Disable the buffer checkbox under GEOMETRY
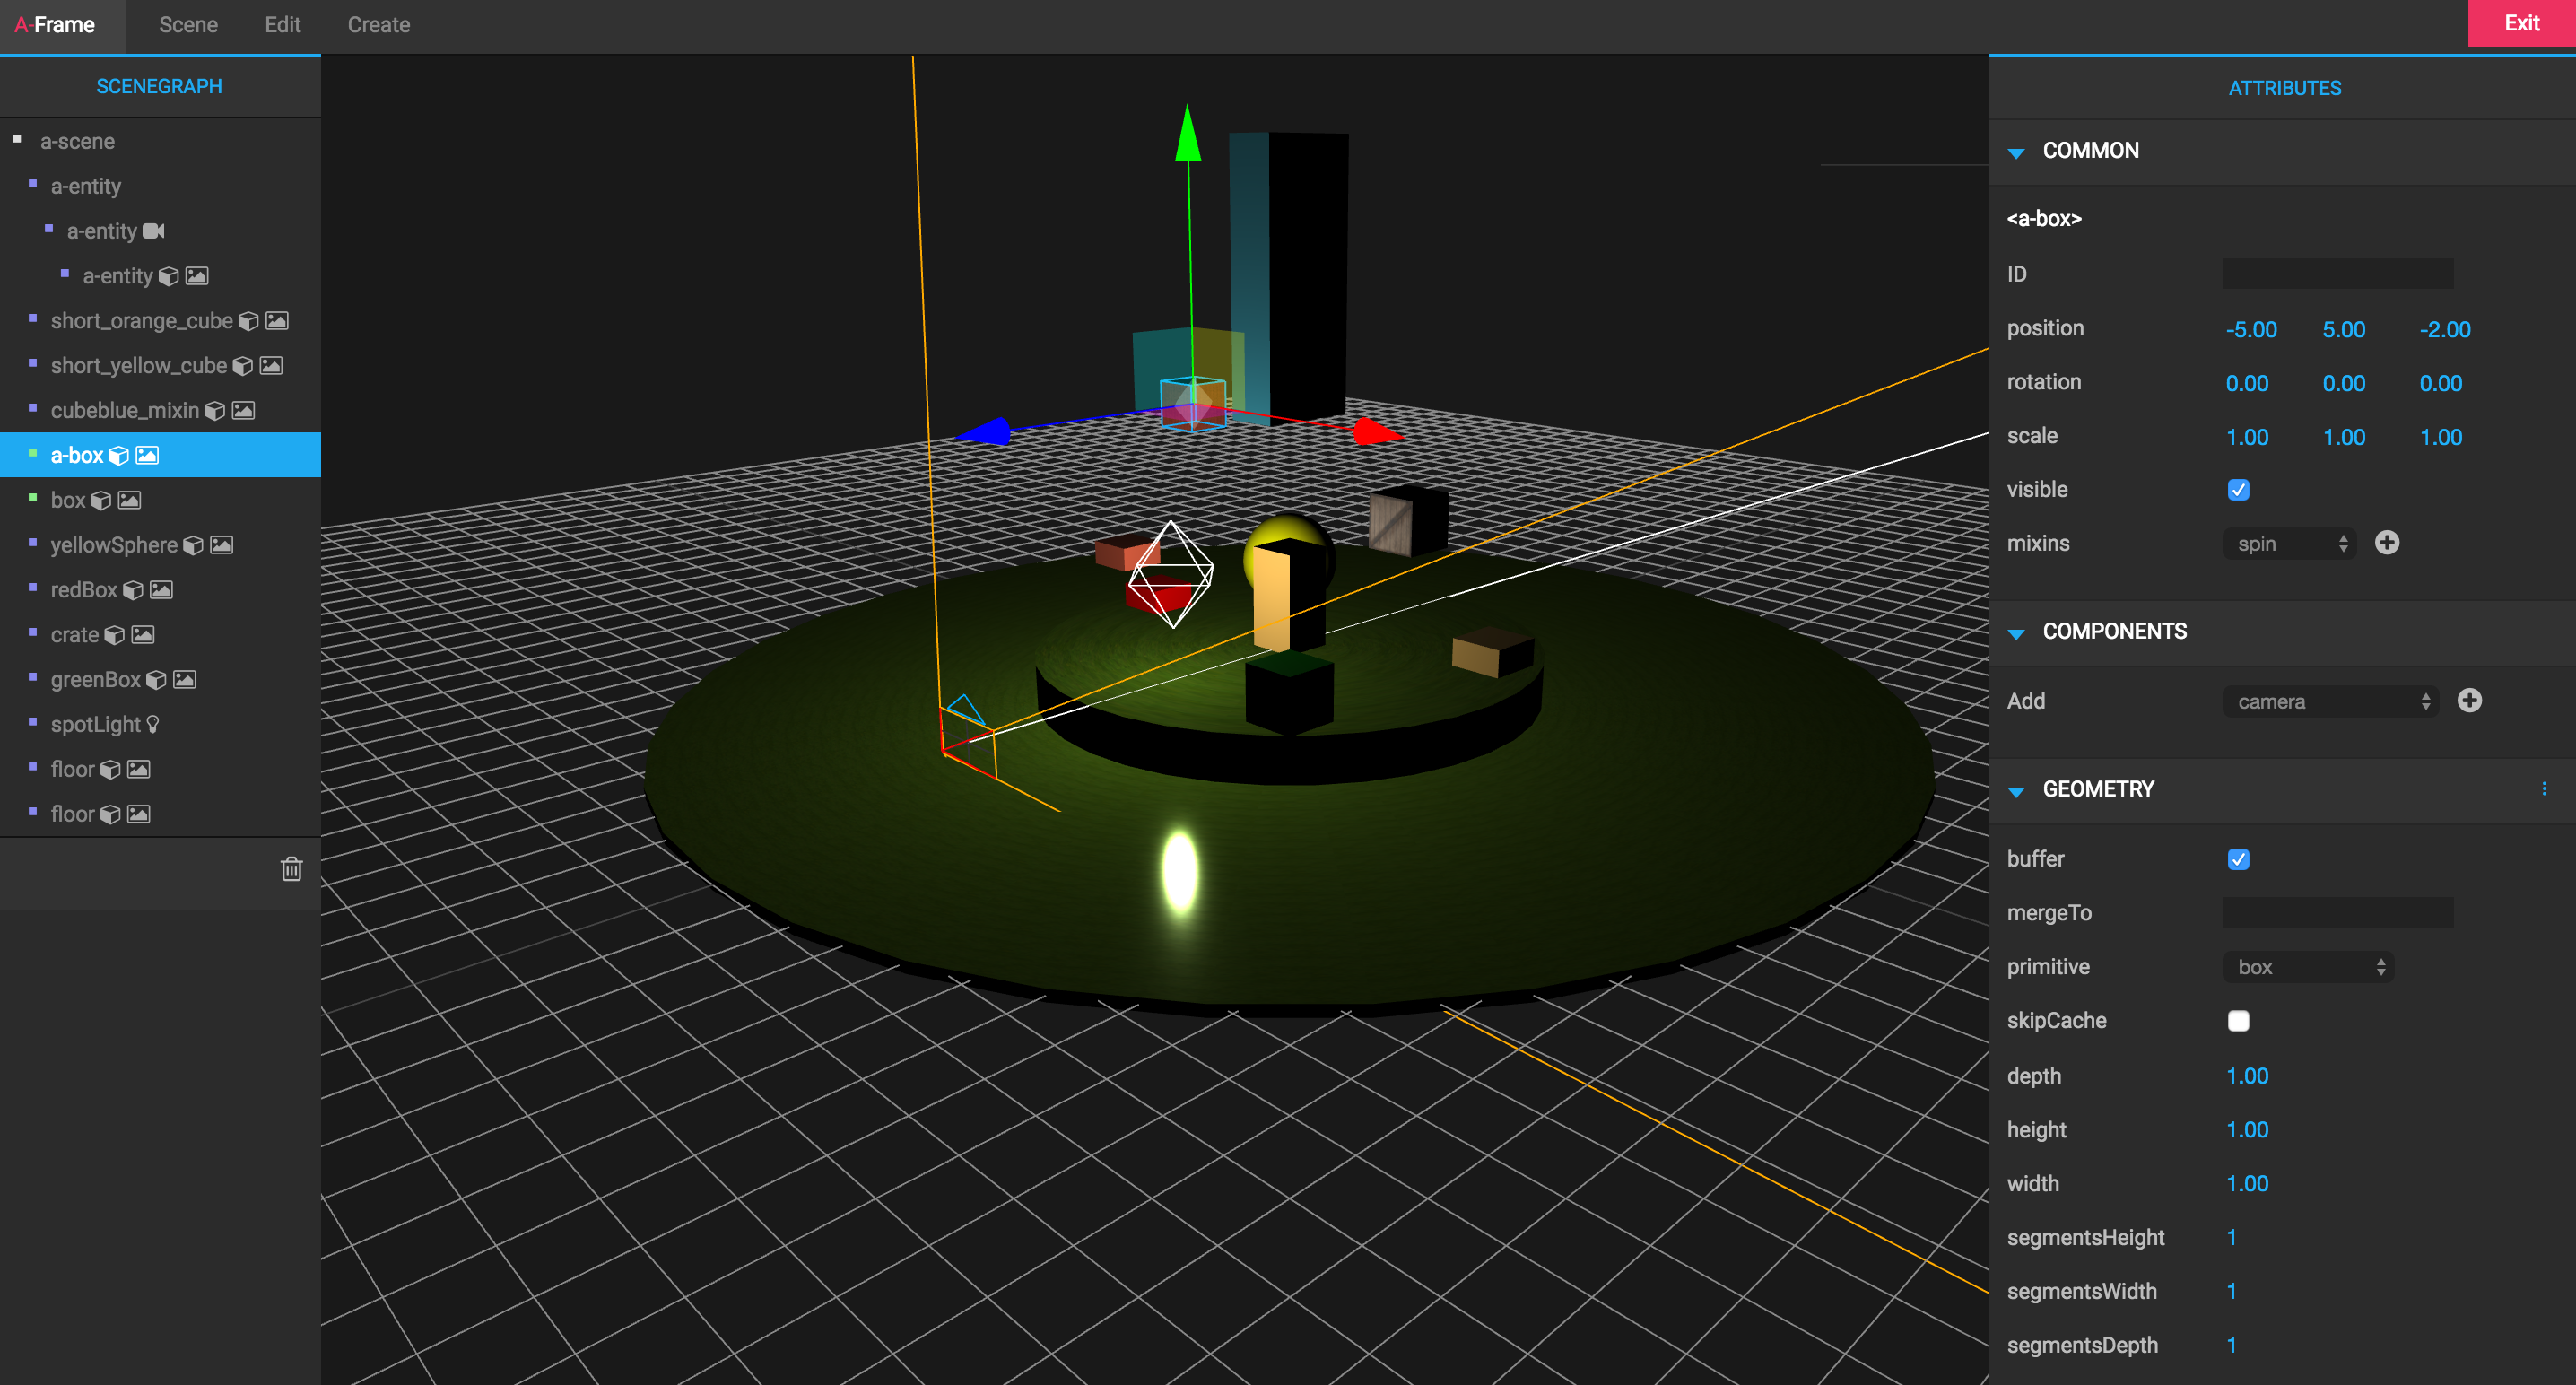This screenshot has height=1385, width=2576. [x=2238, y=858]
